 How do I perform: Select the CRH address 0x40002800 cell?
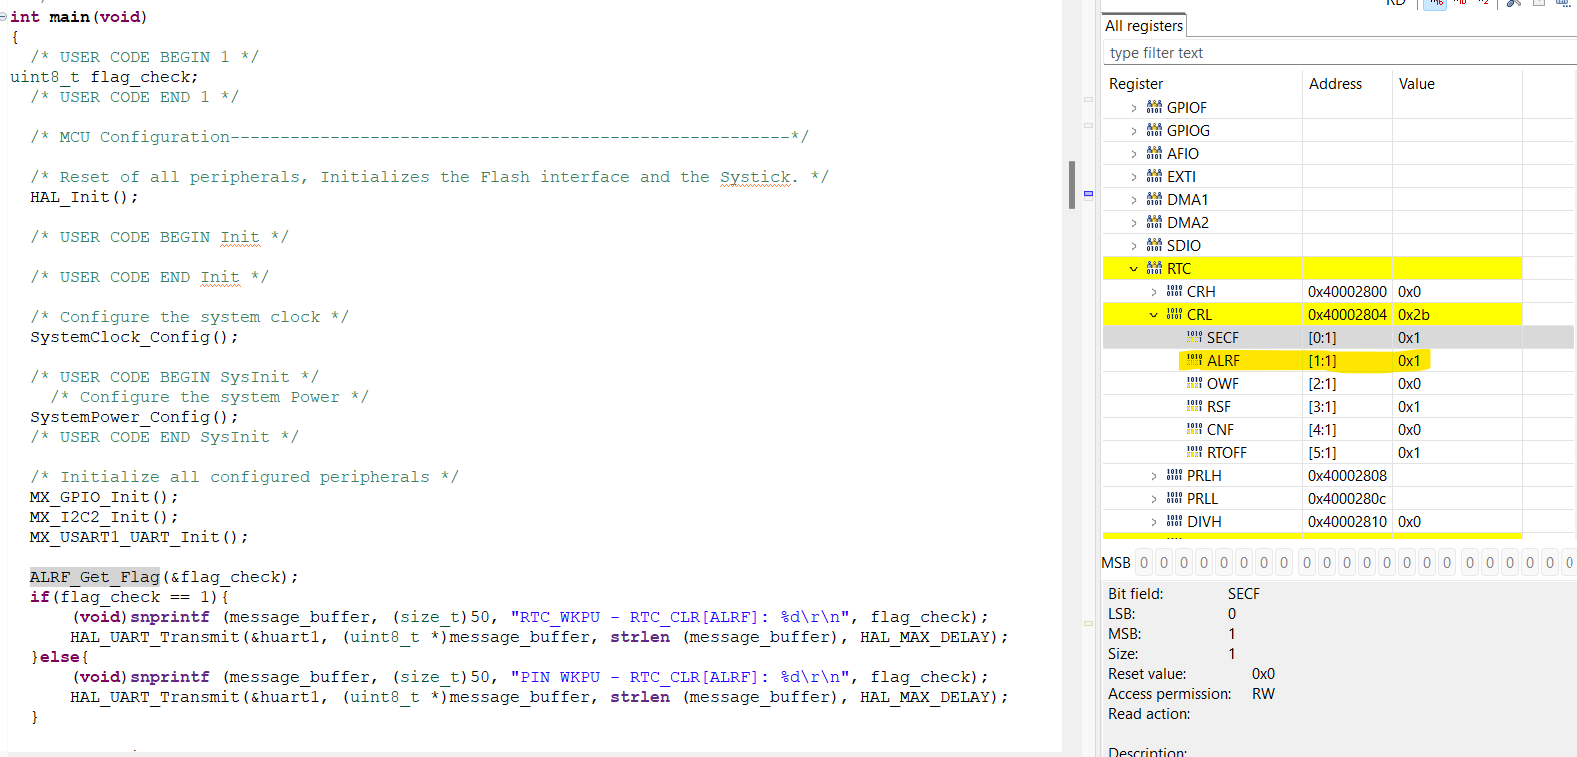click(x=1347, y=291)
